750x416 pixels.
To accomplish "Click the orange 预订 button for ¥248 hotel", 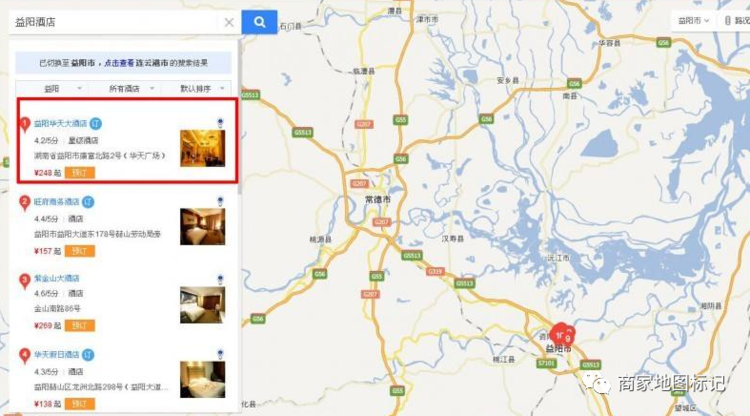I will click(x=80, y=173).
